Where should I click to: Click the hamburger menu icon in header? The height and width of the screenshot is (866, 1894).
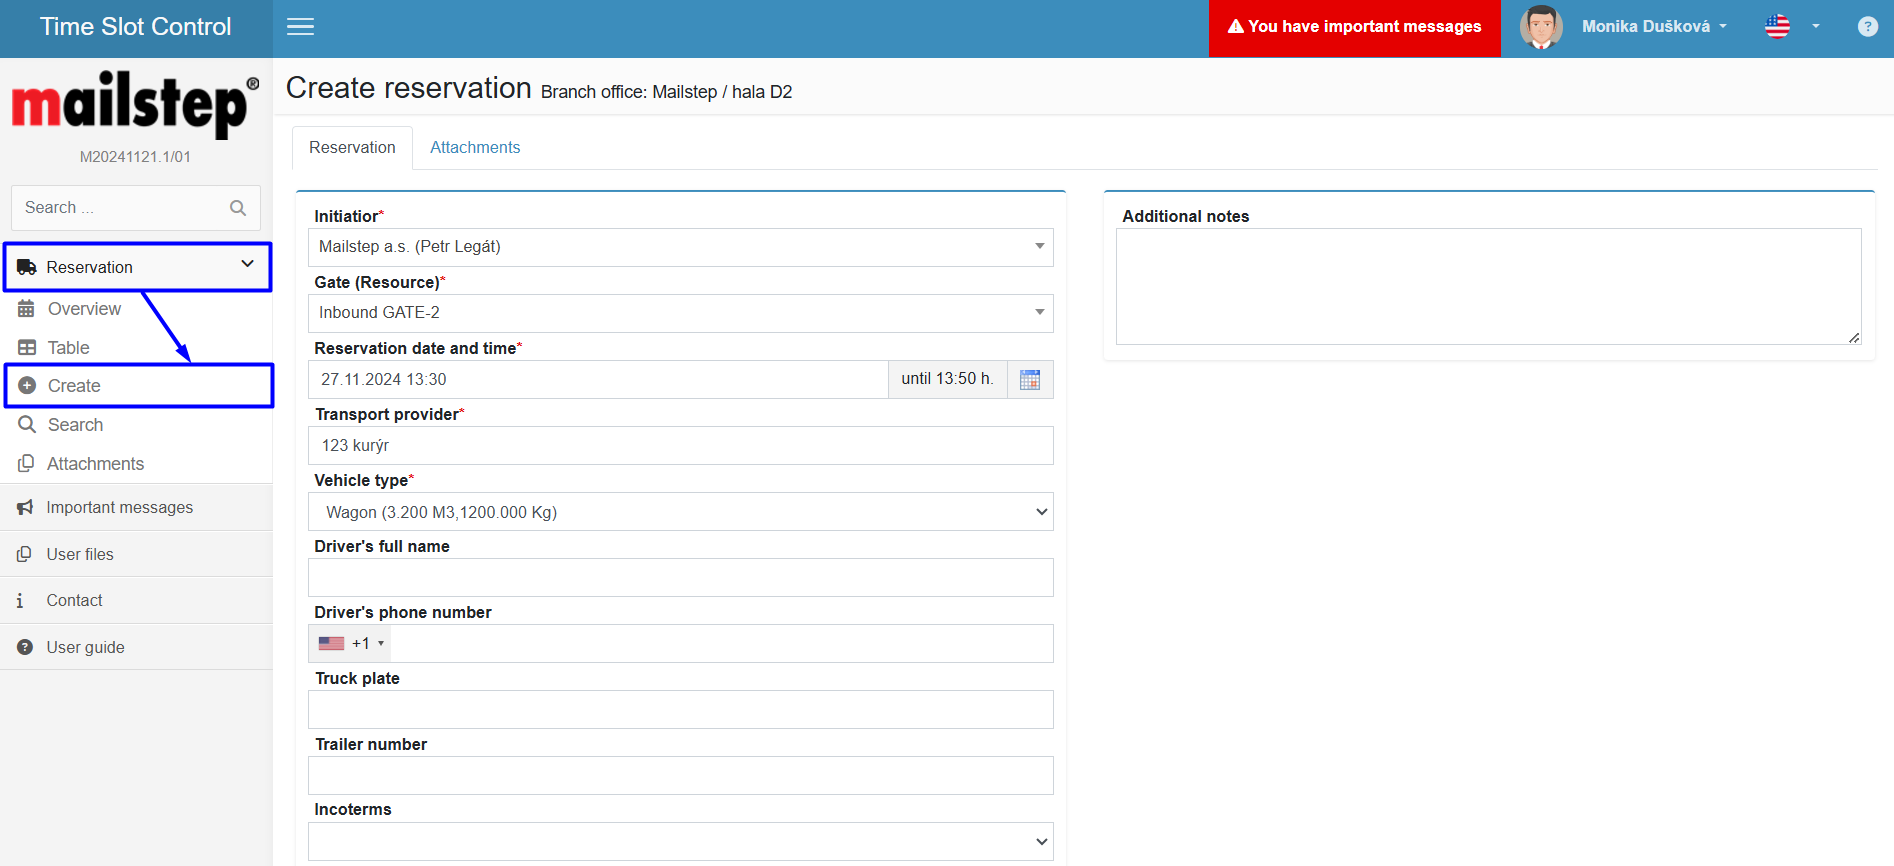[300, 27]
